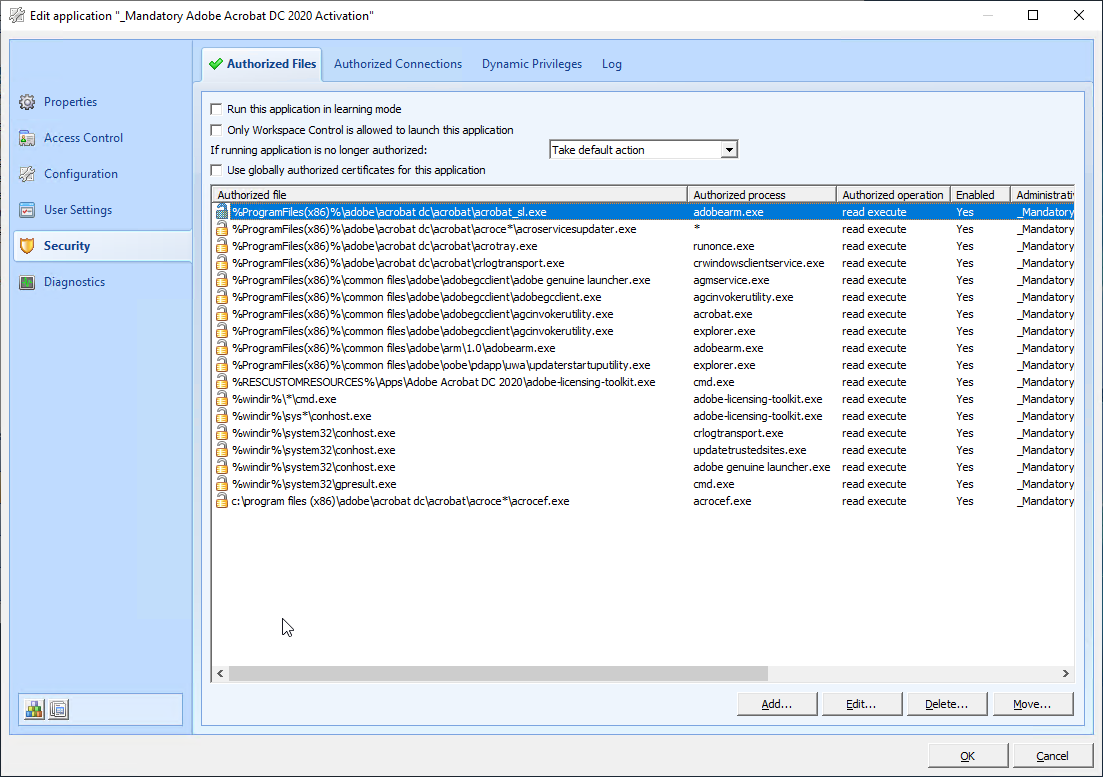Click the Access Control sidebar icon
Viewport: 1103px width, 777px height.
(27, 138)
